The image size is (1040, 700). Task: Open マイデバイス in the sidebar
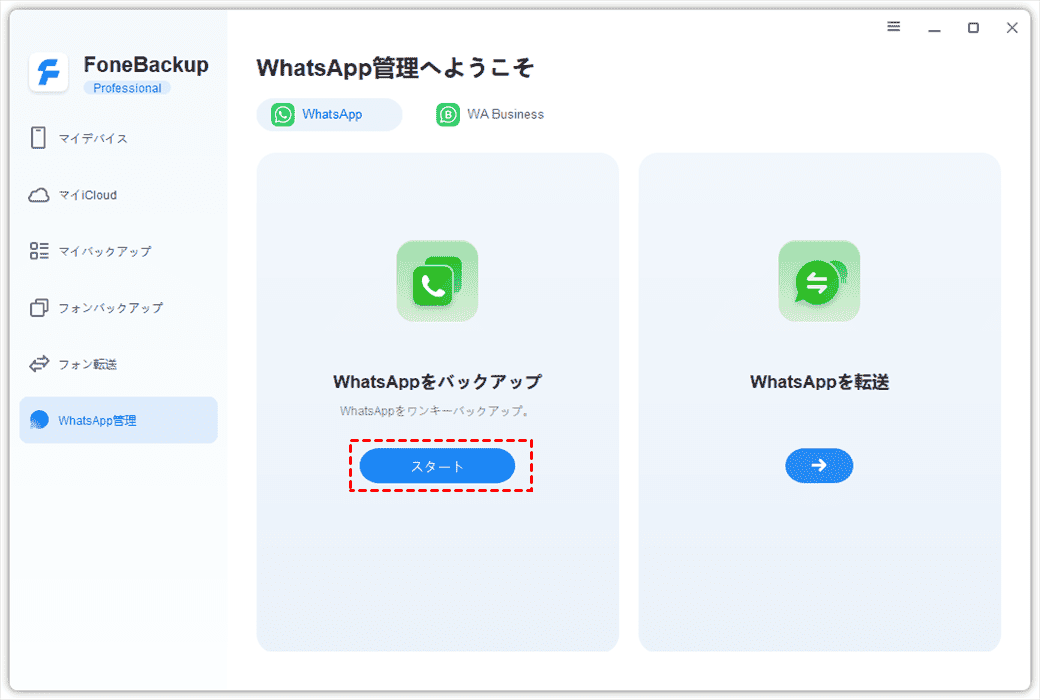(118, 138)
